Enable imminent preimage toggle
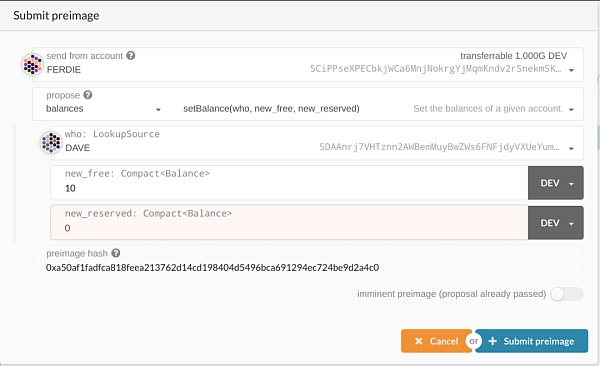 pos(566,294)
